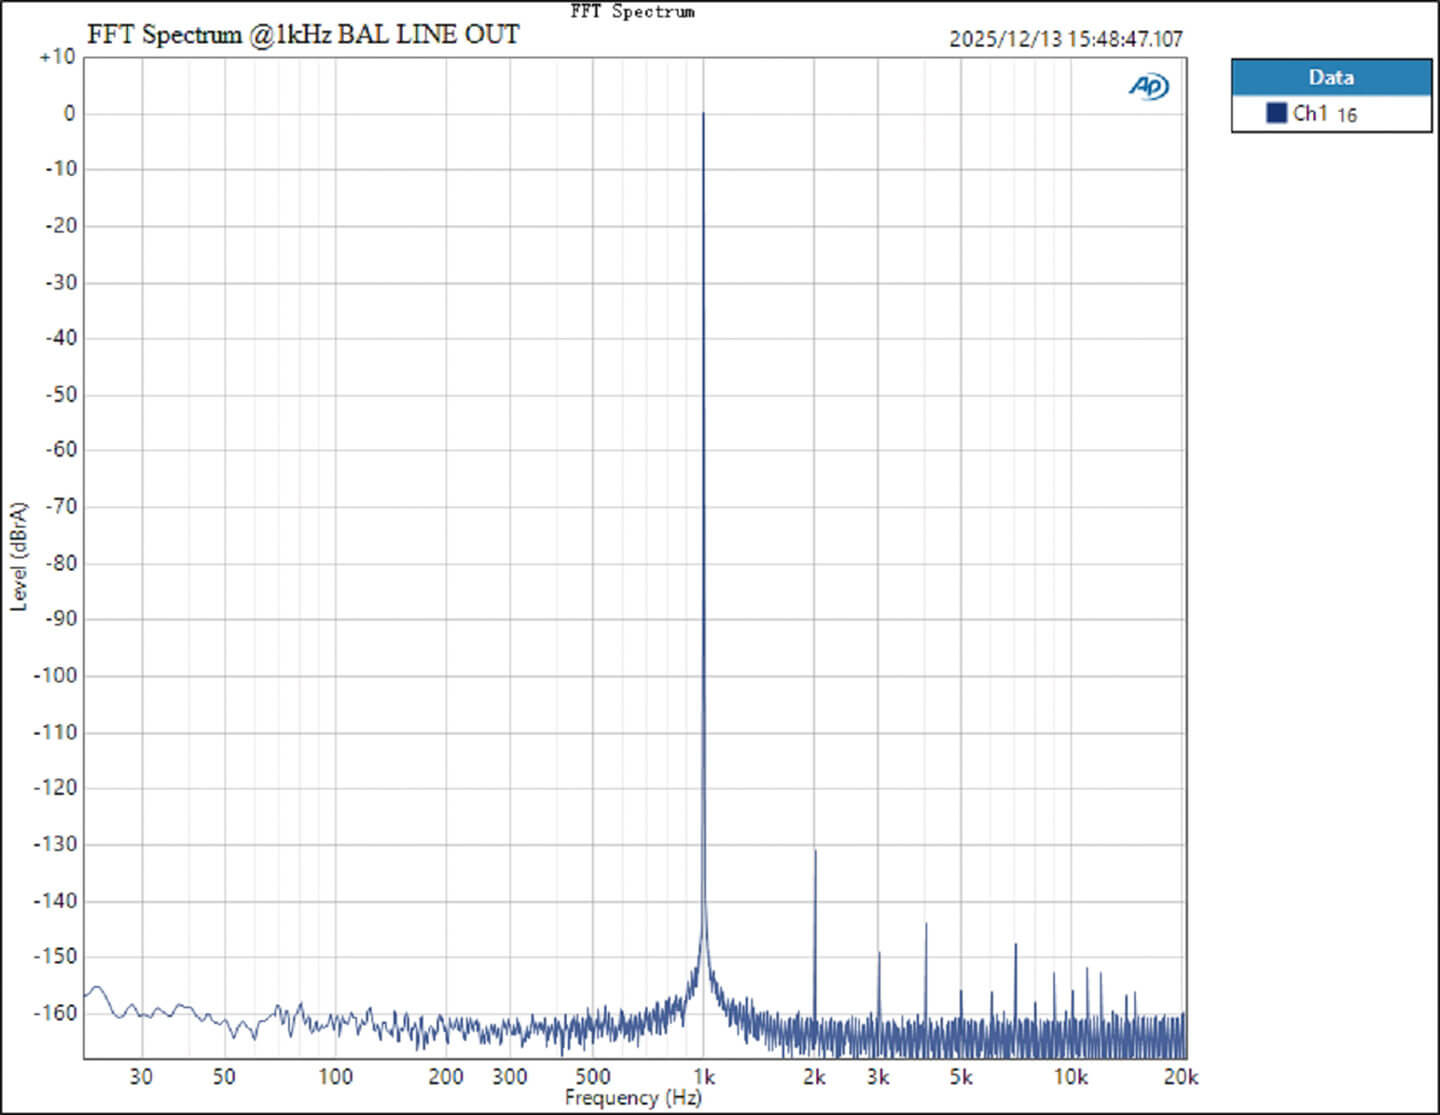Image resolution: width=1440 pixels, height=1115 pixels.
Task: Click the '2k' frequency axis tick label
Action: pyautogui.click(x=814, y=1077)
